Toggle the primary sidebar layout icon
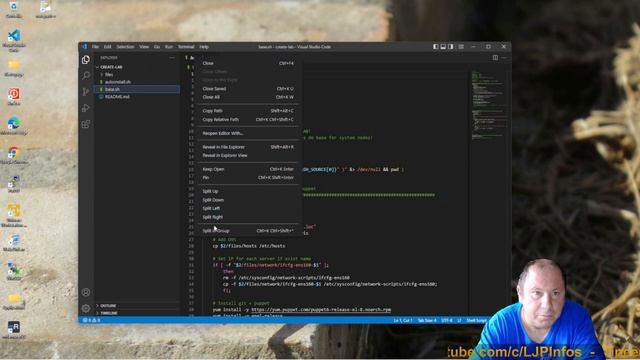Screen dimensions: 640x360 click(436, 47)
